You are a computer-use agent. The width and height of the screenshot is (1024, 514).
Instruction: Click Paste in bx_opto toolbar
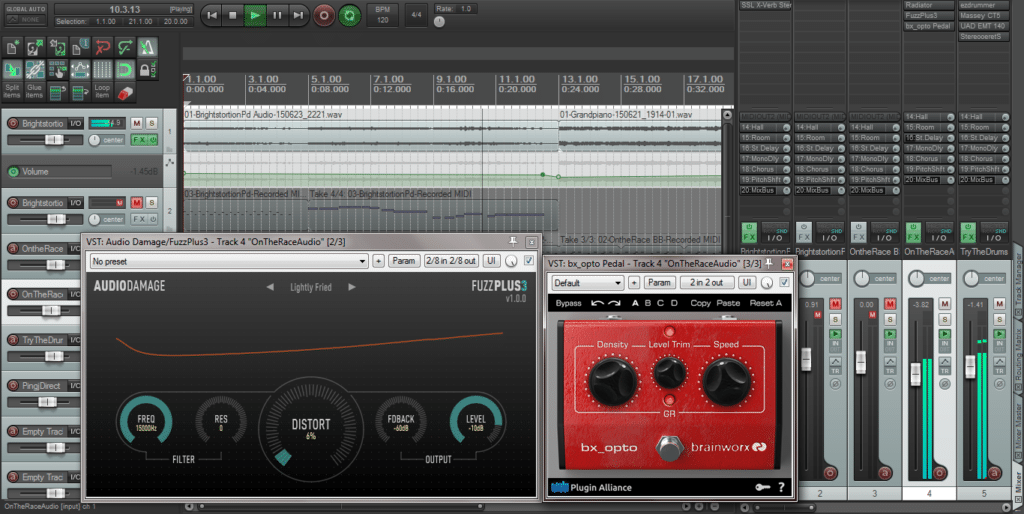[728, 303]
